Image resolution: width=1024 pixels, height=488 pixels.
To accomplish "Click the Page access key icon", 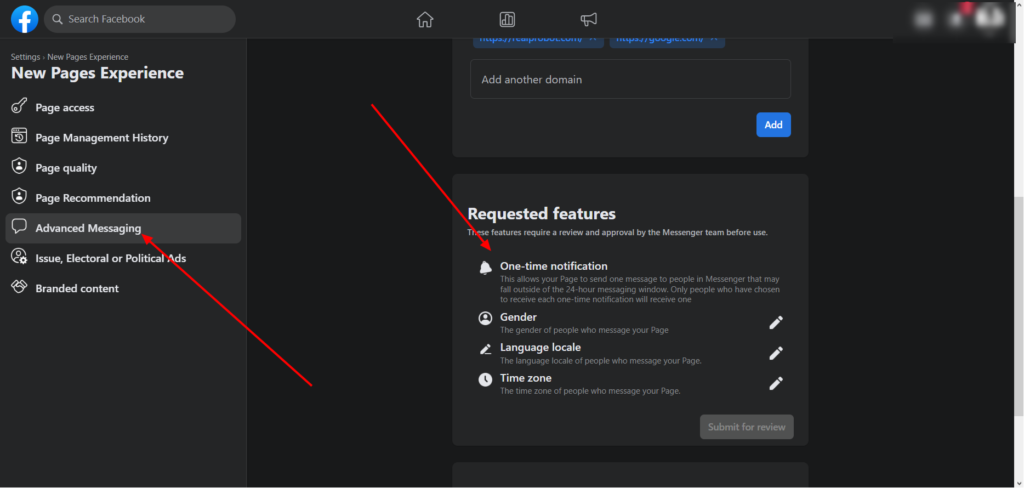I will tap(19, 106).
